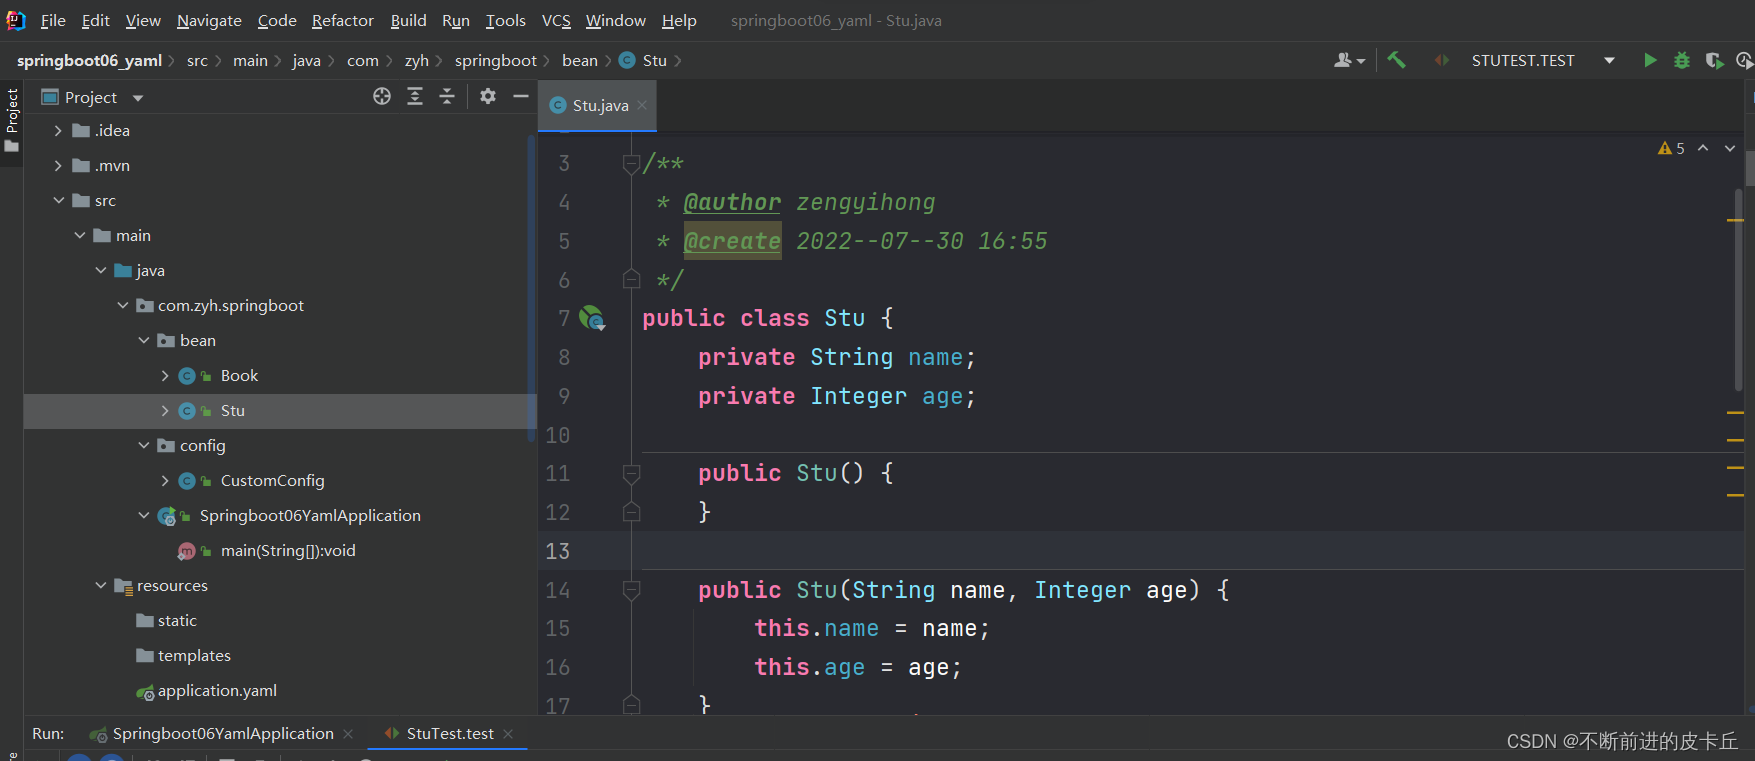Jump to next highlighted problem arrow

1730,148
